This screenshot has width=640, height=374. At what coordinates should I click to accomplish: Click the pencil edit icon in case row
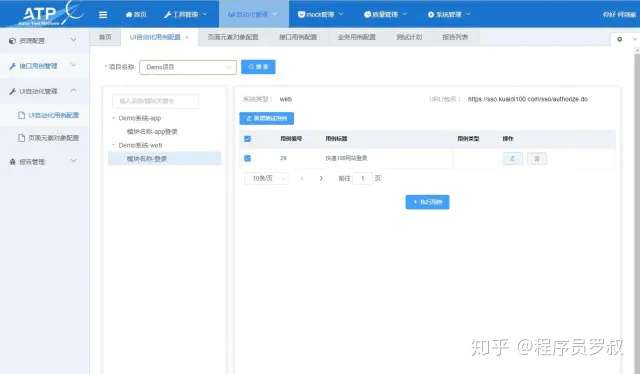point(513,158)
